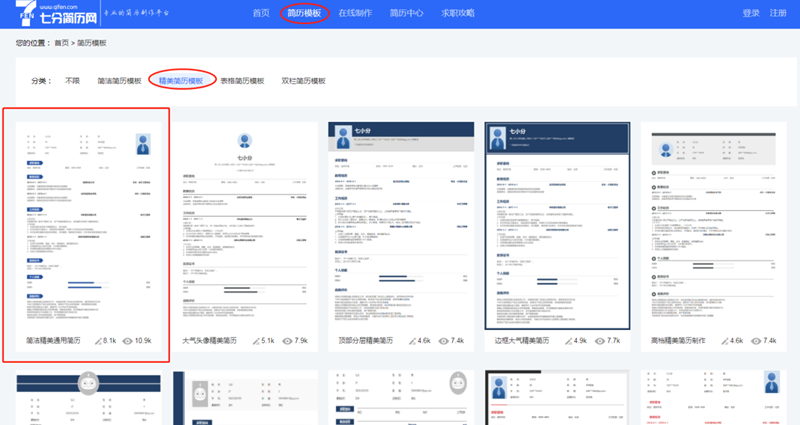The width and height of the screenshot is (800, 425).
Task: Select the 表格简历模板 category filter
Action: click(x=242, y=81)
